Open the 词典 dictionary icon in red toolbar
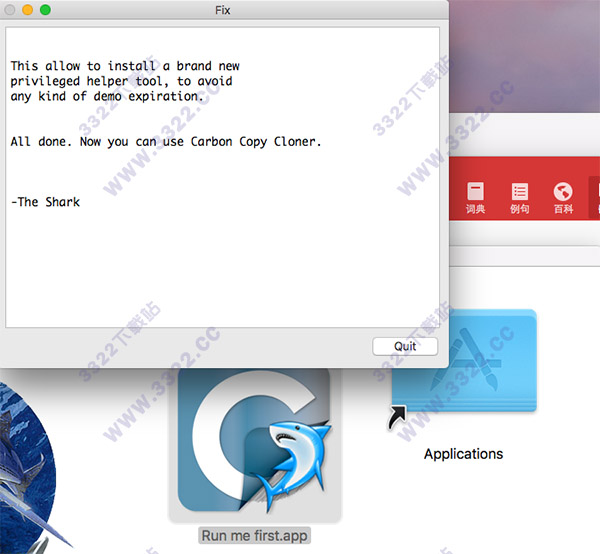Screen dimensions: 600x554 (x=475, y=197)
